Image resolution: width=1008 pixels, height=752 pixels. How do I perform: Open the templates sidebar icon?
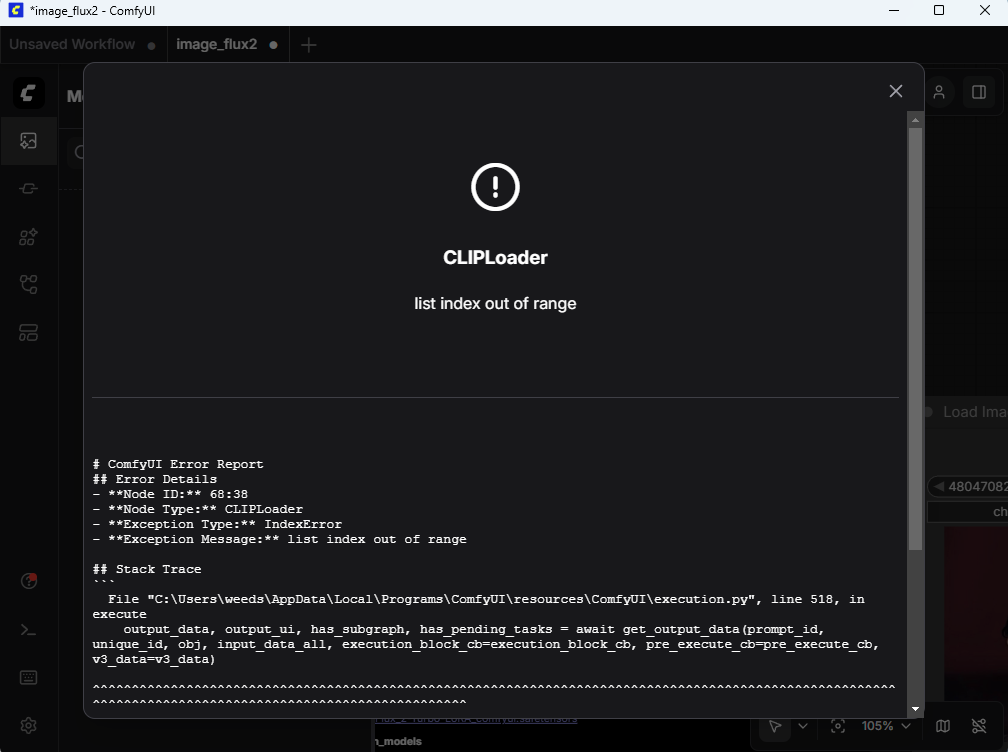[28, 332]
